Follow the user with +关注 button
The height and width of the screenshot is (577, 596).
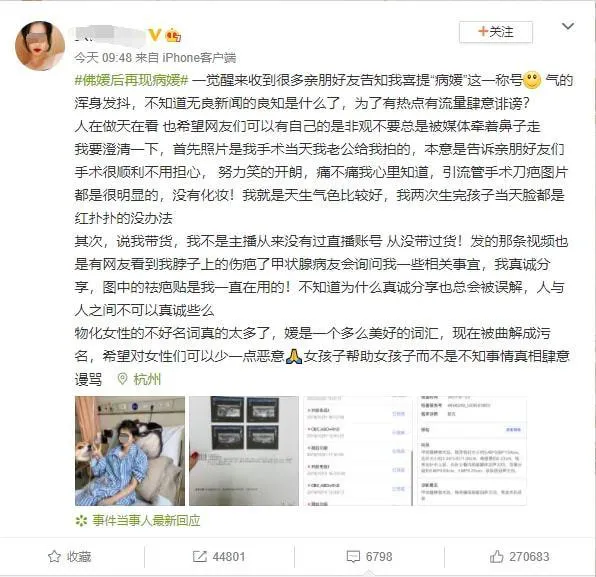click(496, 32)
